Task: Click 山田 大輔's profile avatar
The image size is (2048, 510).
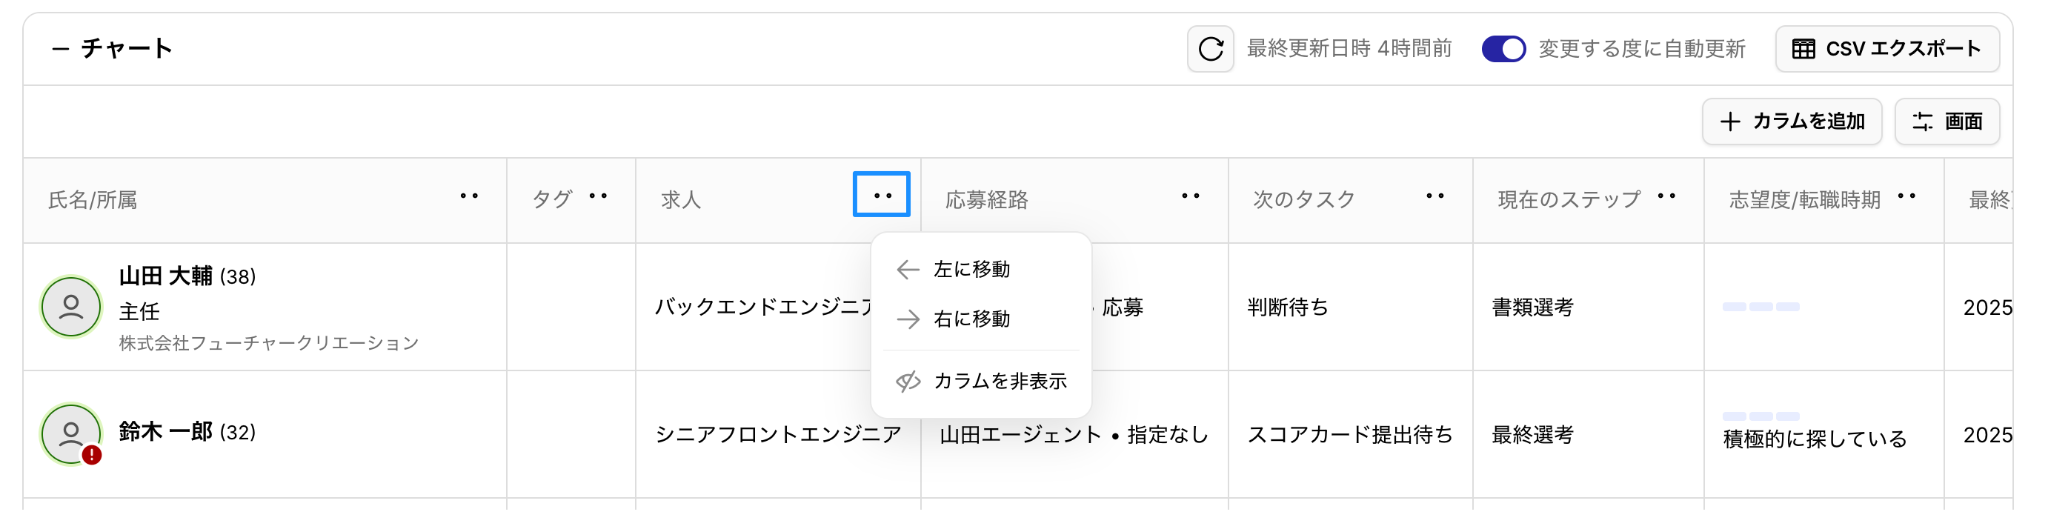Action: coord(71,307)
